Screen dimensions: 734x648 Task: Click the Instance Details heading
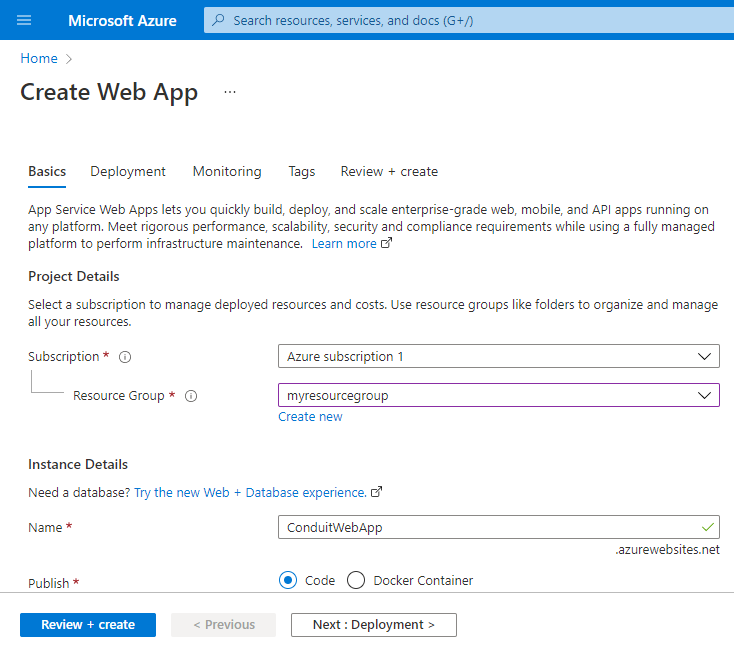78,464
